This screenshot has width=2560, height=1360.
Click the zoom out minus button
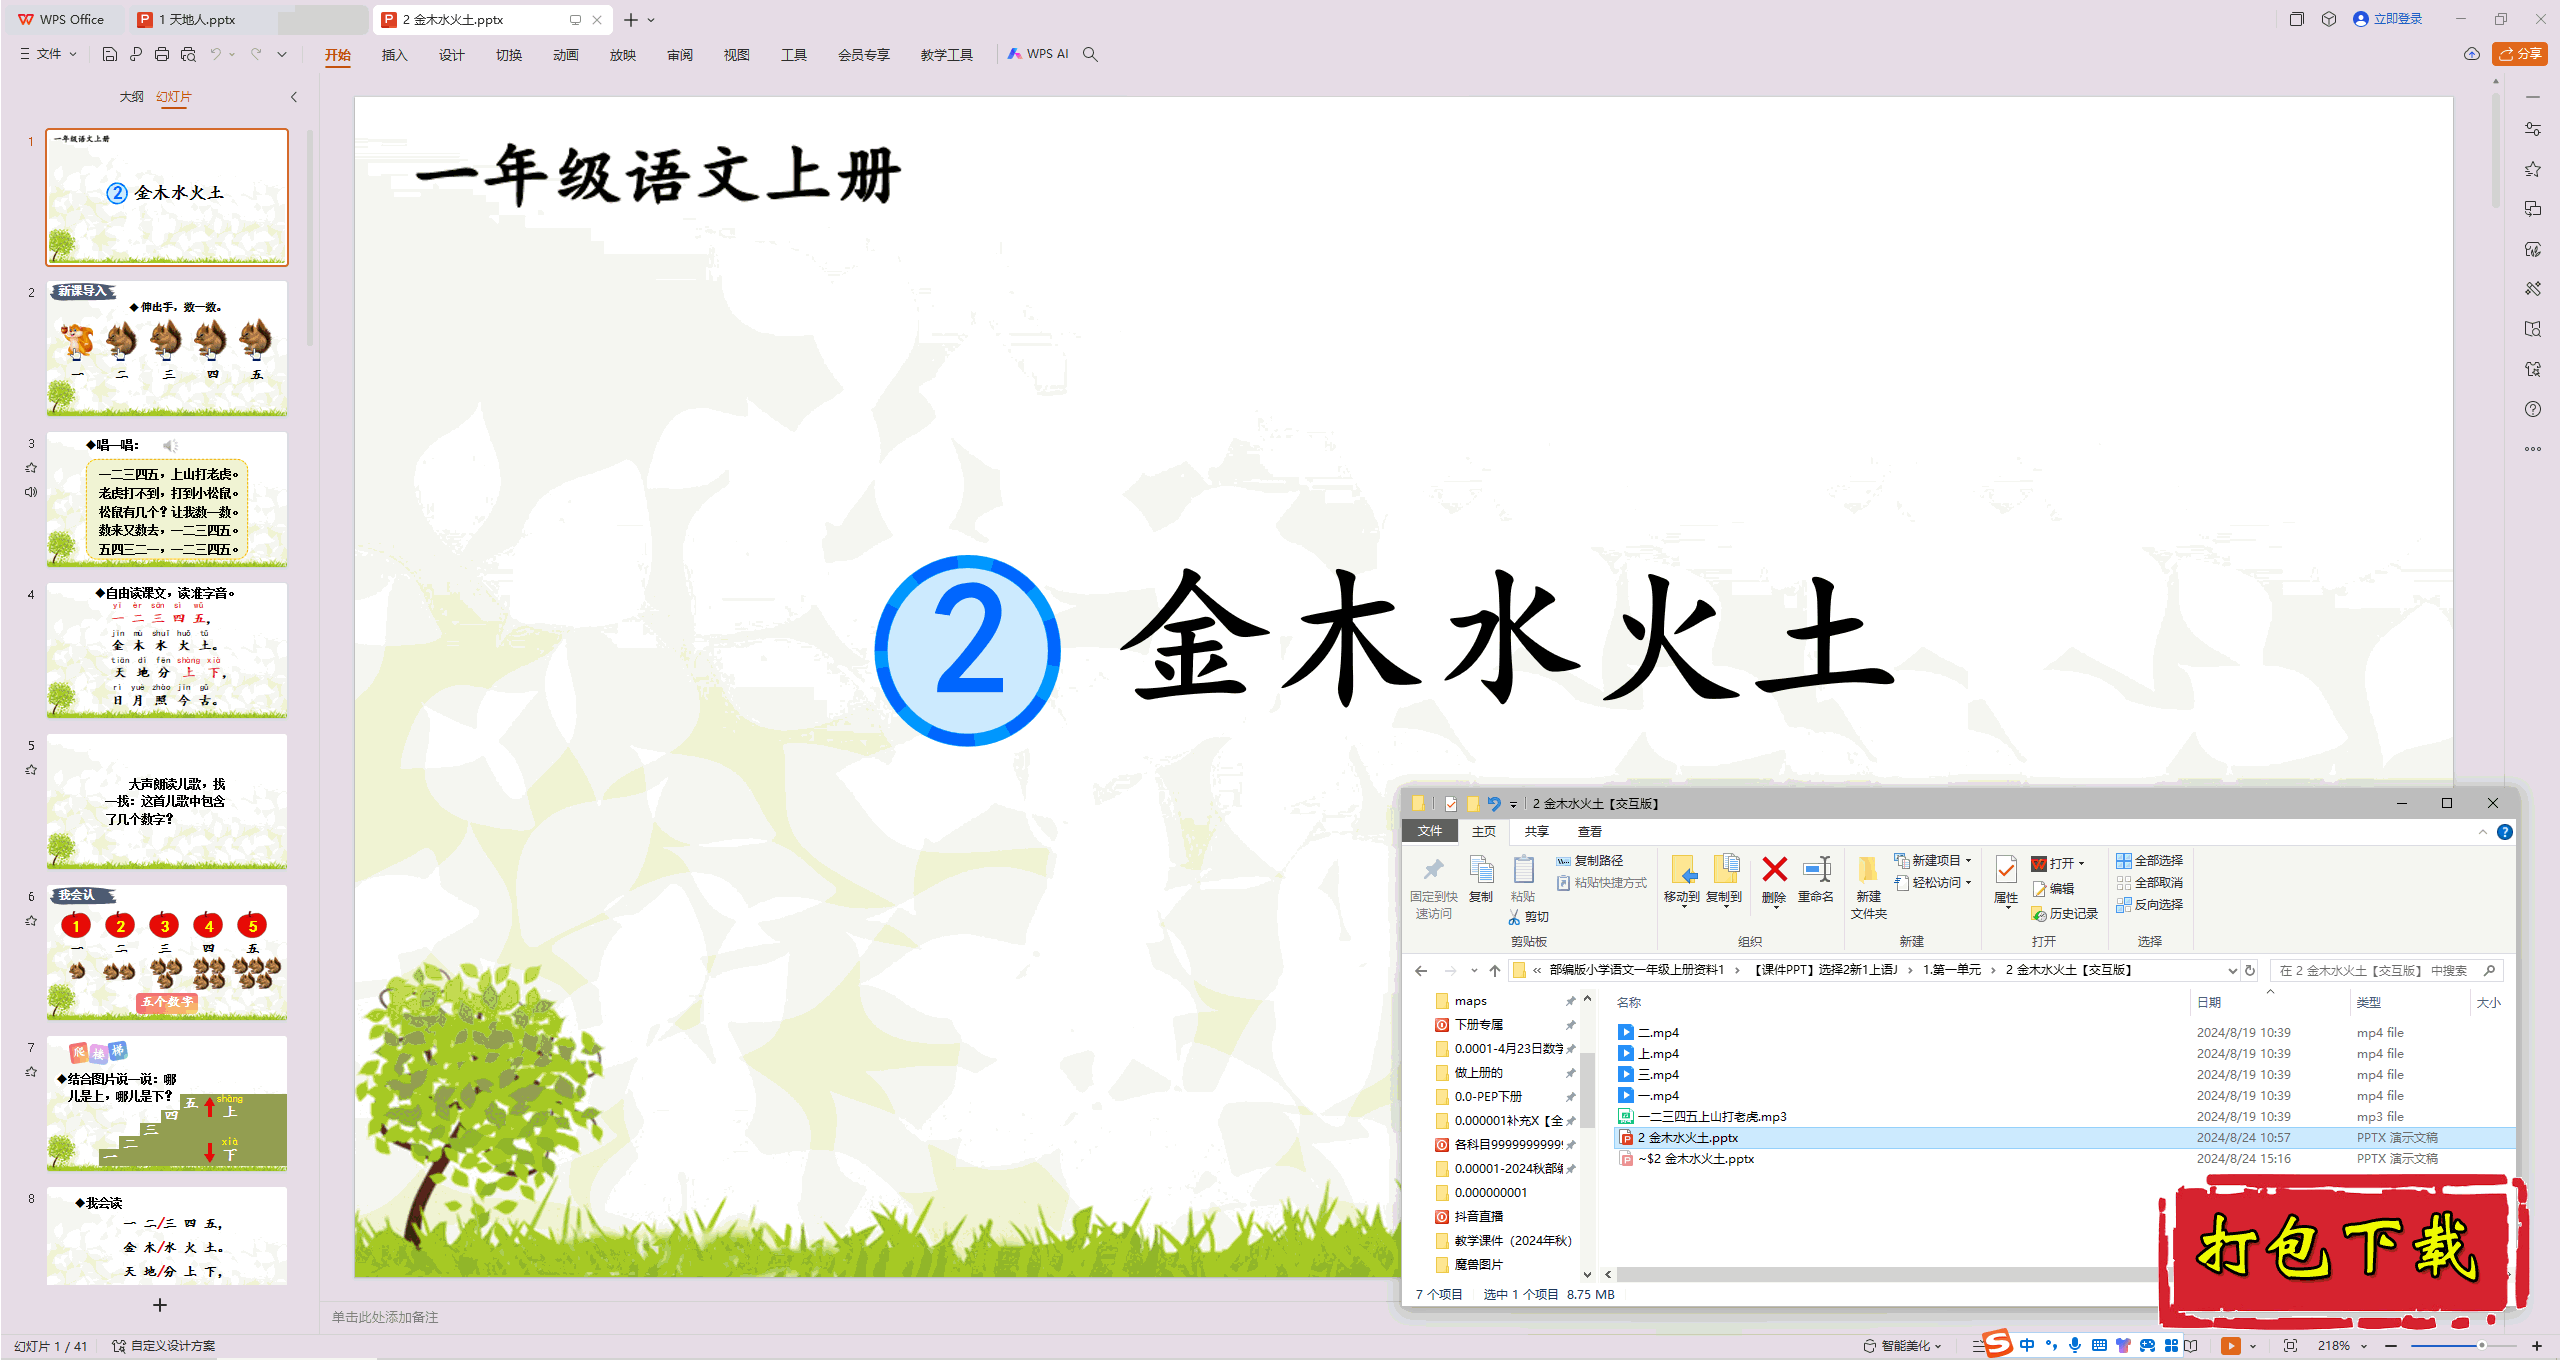click(x=2391, y=1346)
